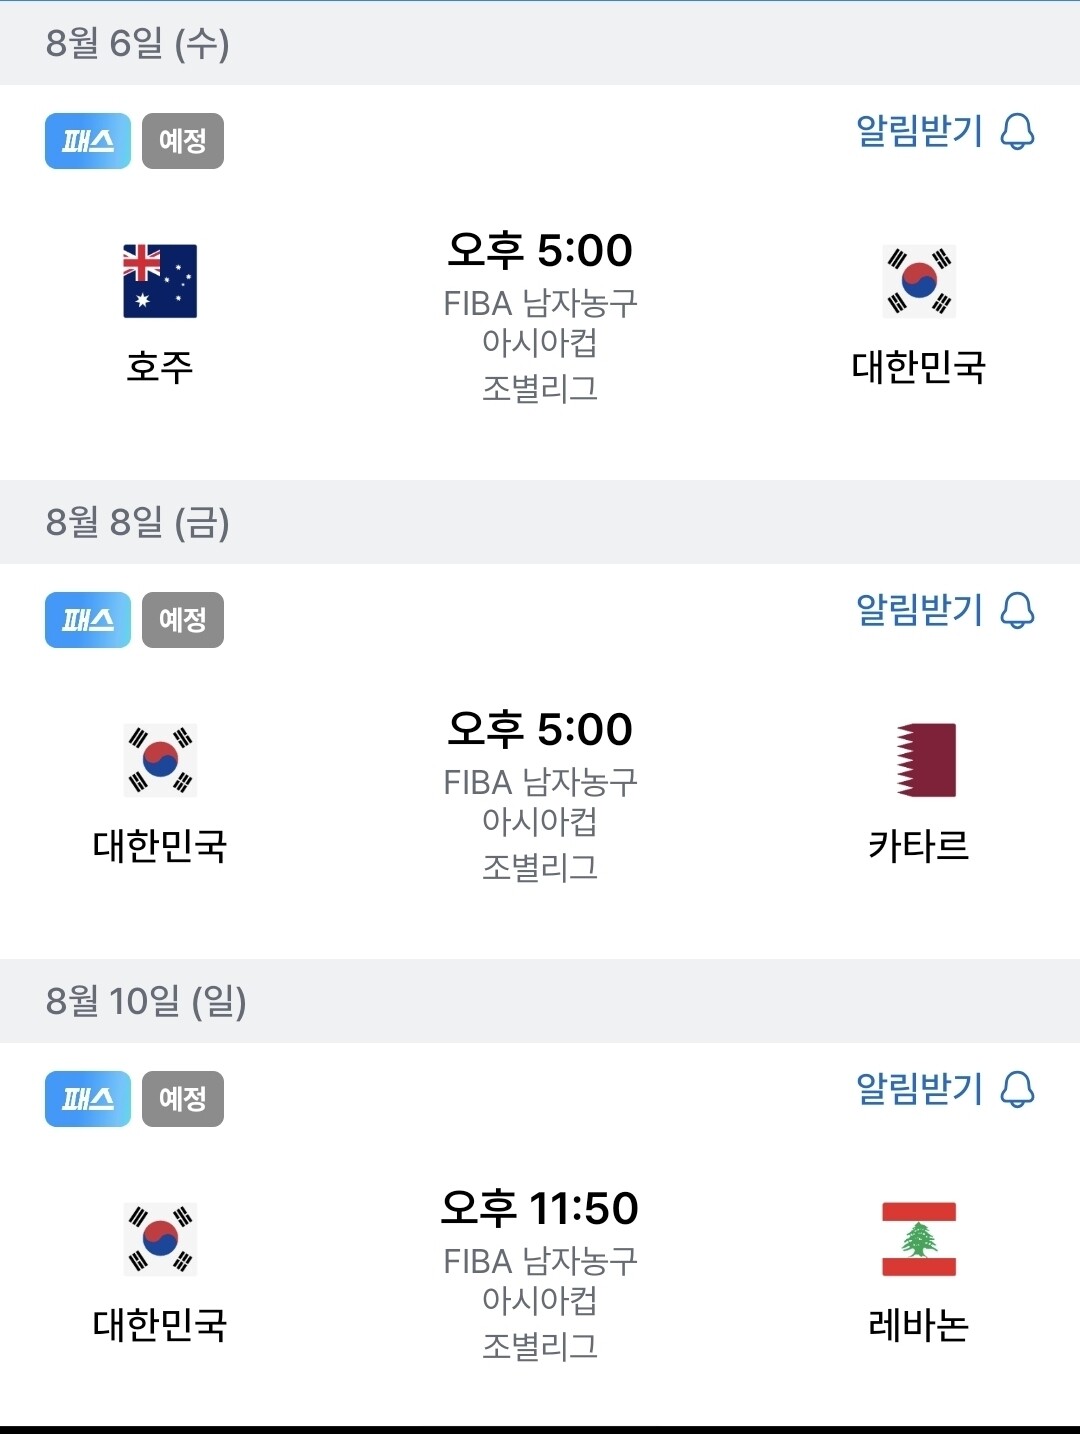
Task: Toggle alert bell for Korea vs Qatar match
Action: (1018, 610)
